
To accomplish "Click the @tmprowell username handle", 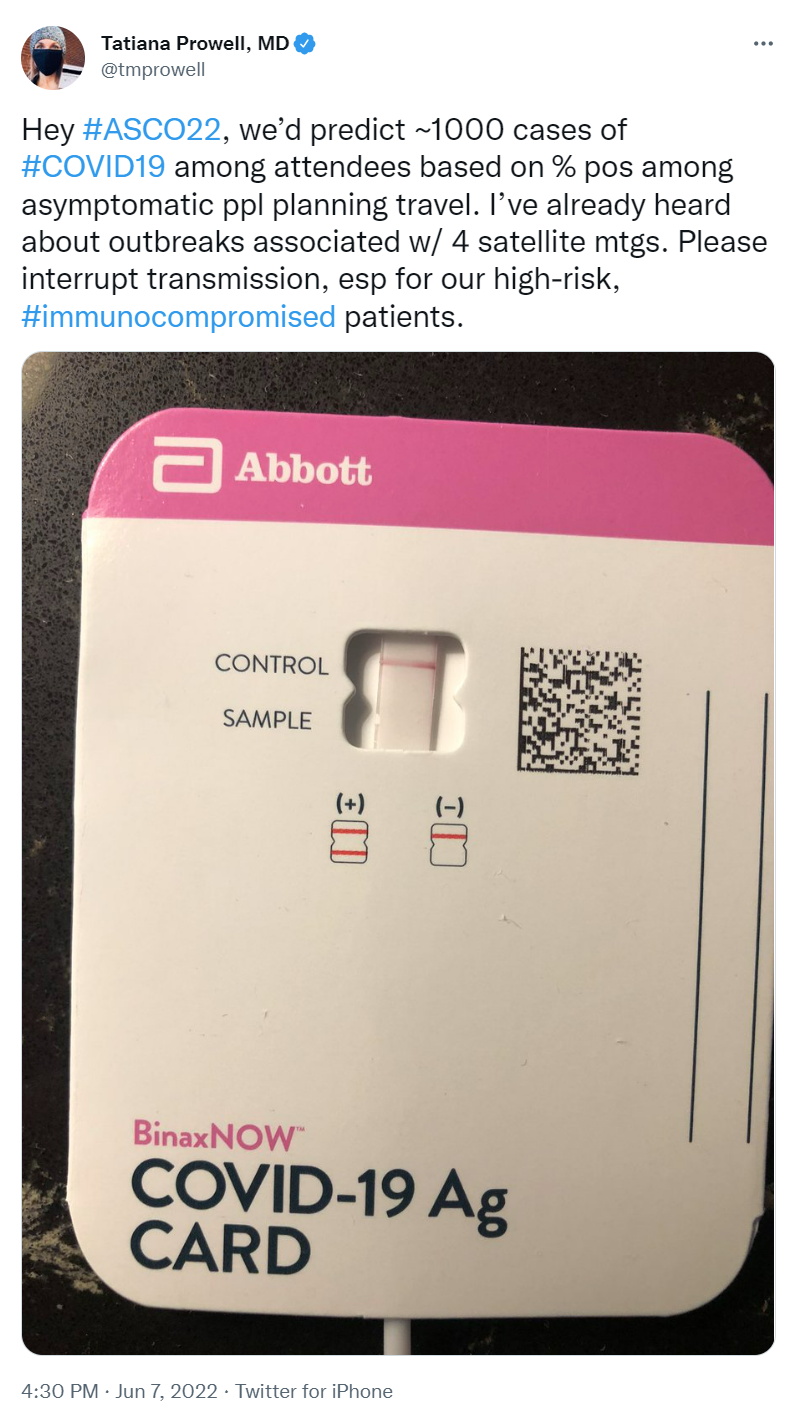I will click(x=153, y=70).
